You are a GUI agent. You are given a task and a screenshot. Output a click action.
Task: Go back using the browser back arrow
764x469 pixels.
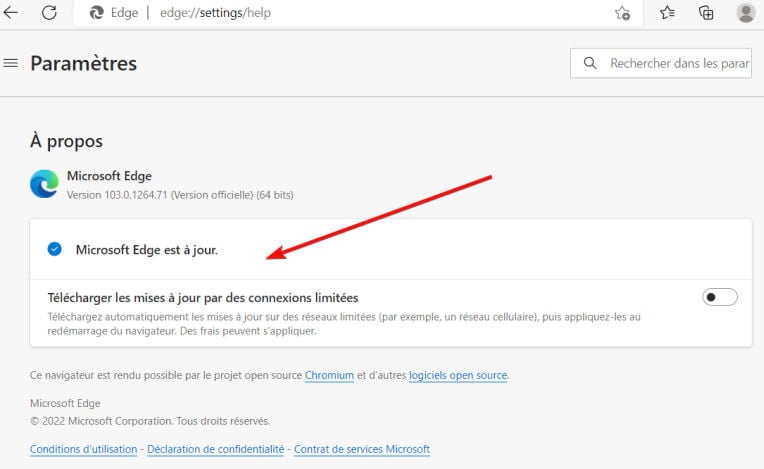pyautogui.click(x=10, y=12)
